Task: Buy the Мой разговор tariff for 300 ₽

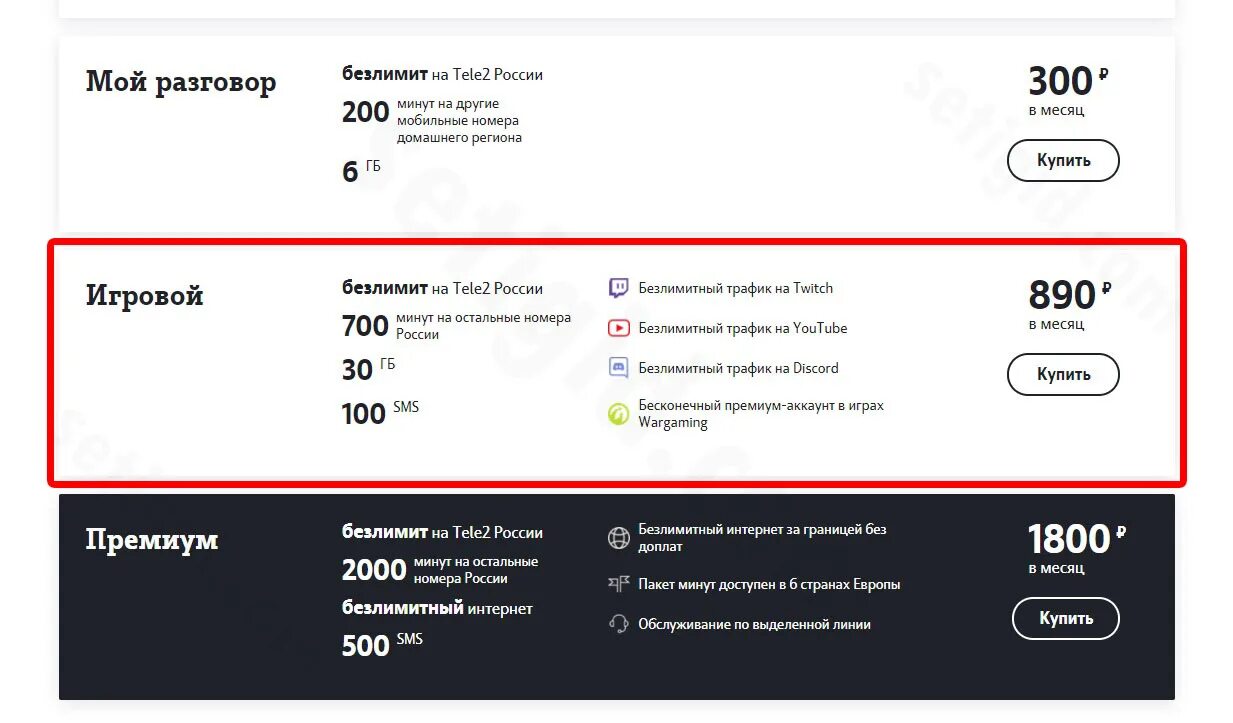Action: click(x=1063, y=160)
